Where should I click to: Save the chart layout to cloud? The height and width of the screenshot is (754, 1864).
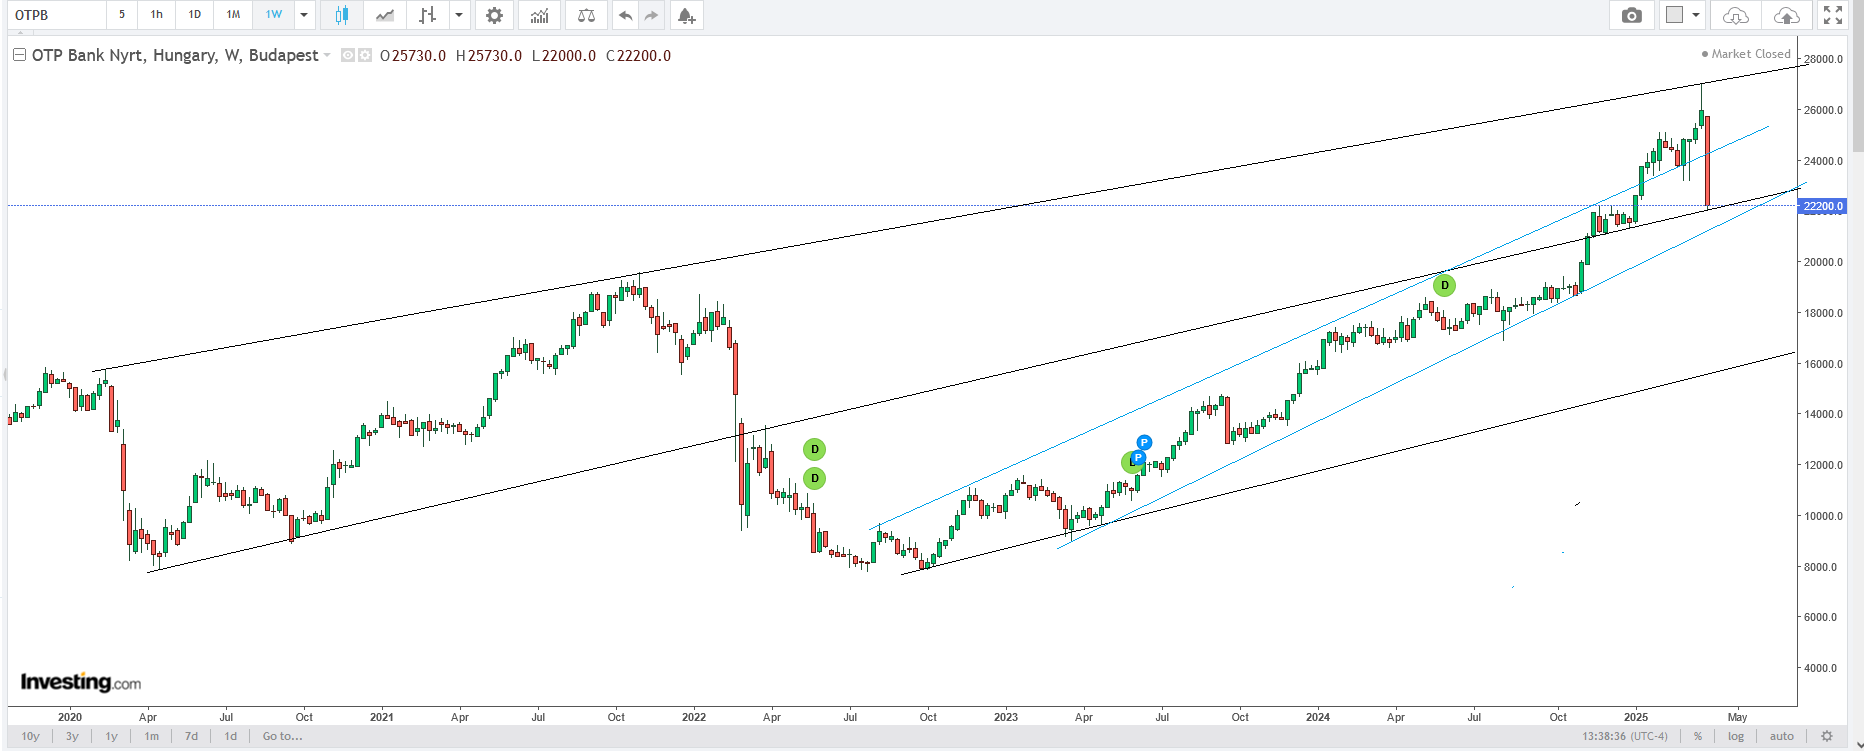pyautogui.click(x=1786, y=15)
